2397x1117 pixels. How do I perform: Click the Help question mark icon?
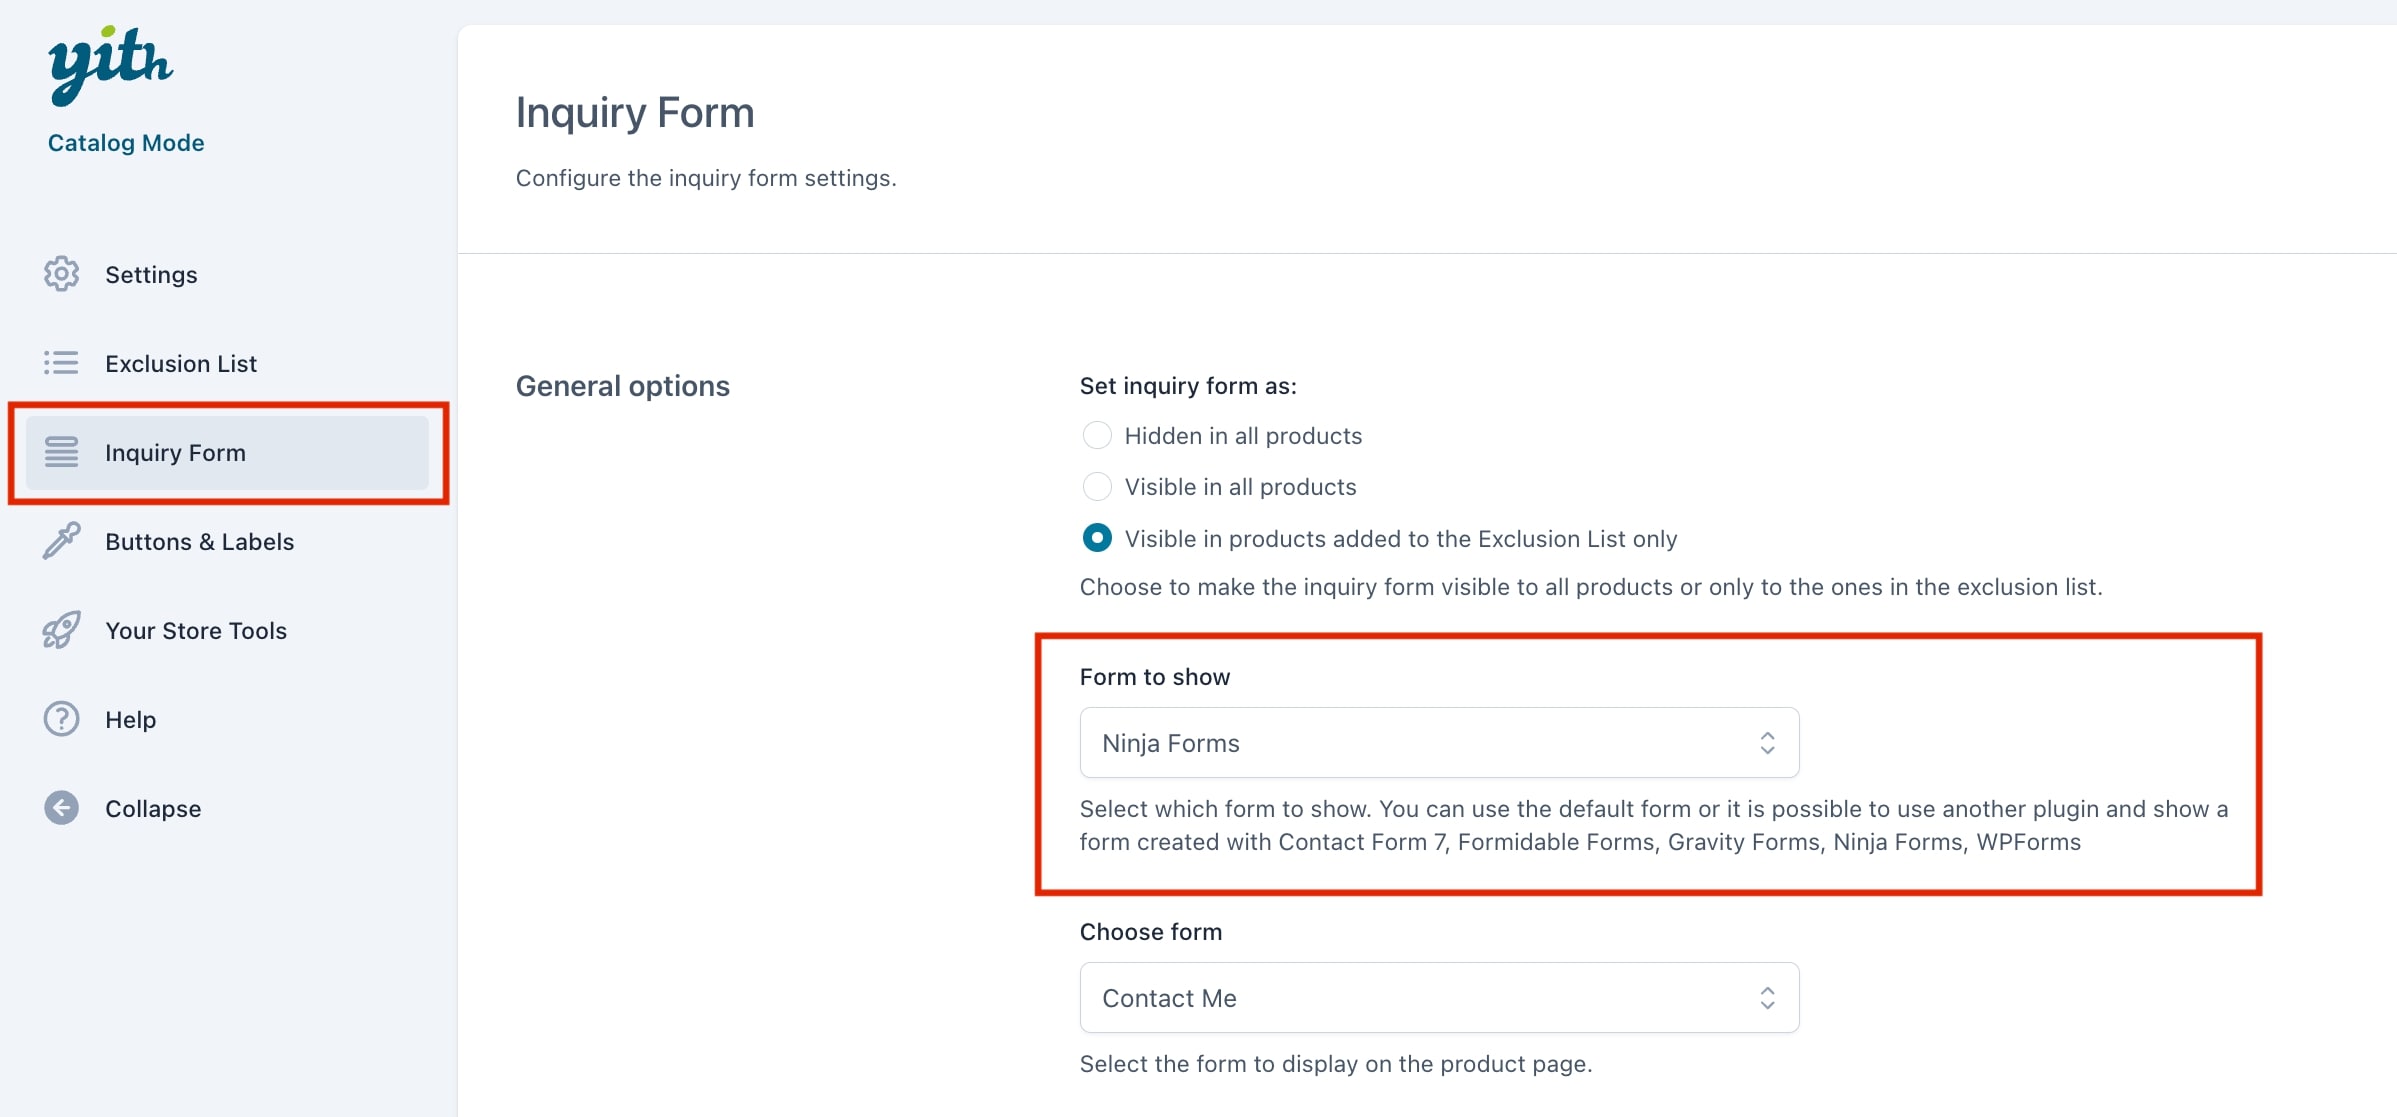(61, 719)
